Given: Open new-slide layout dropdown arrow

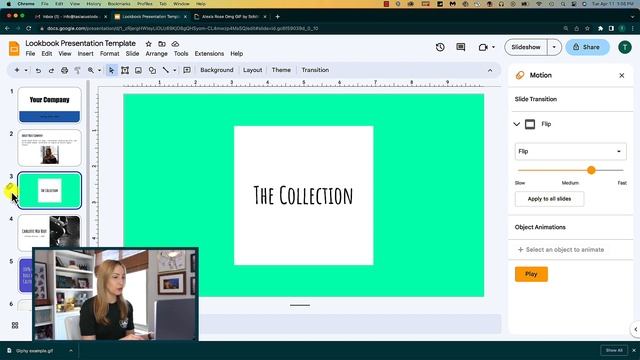Looking at the screenshot, I should coord(26,70).
